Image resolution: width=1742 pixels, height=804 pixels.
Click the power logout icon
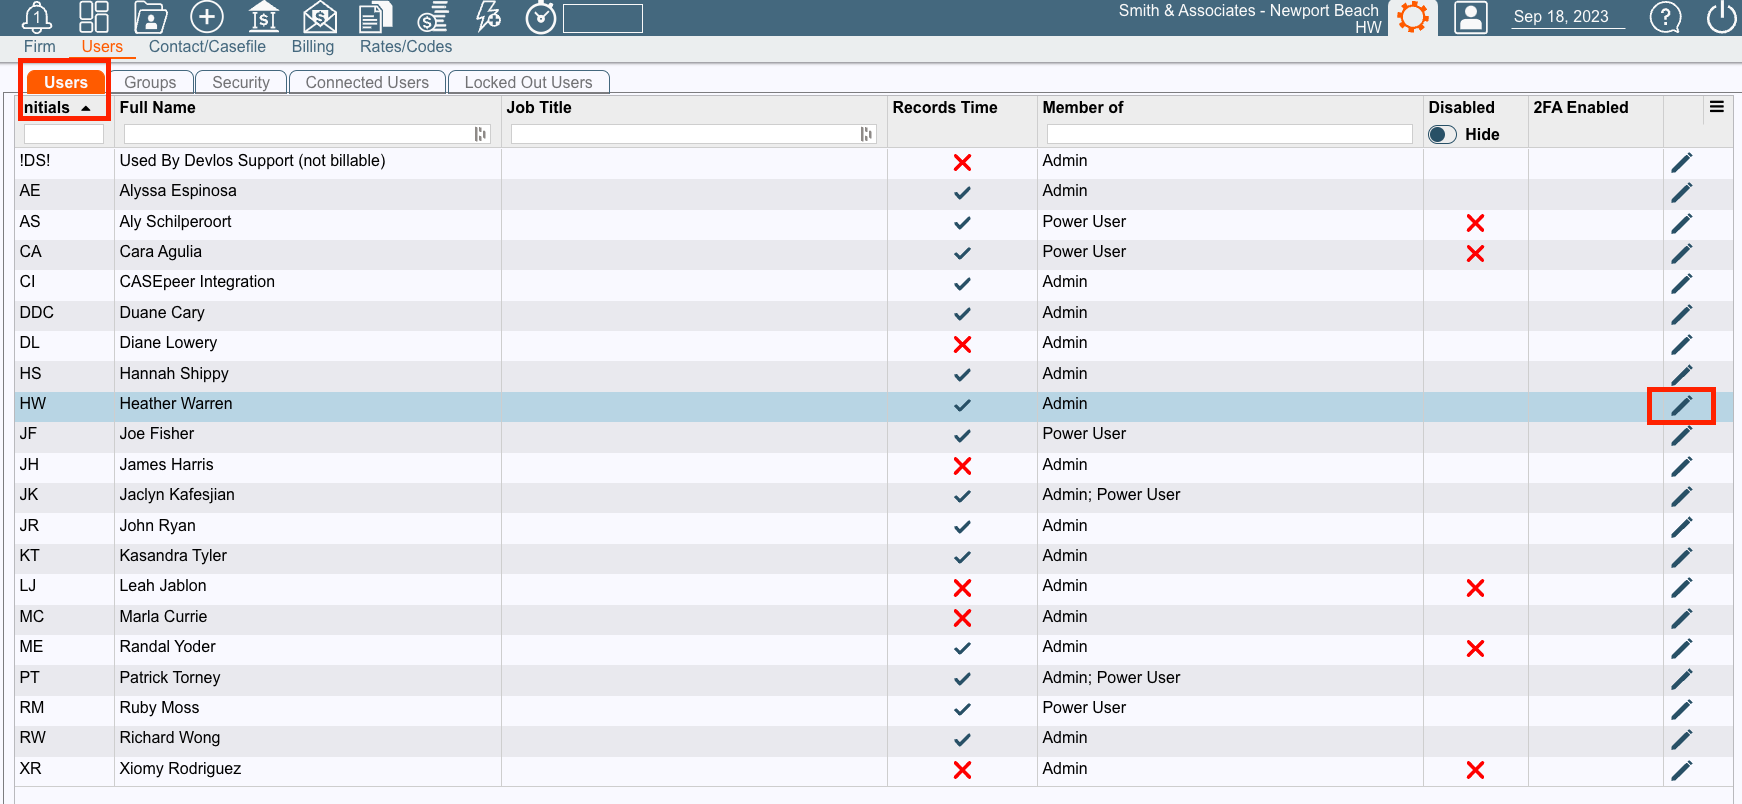coord(1722,17)
